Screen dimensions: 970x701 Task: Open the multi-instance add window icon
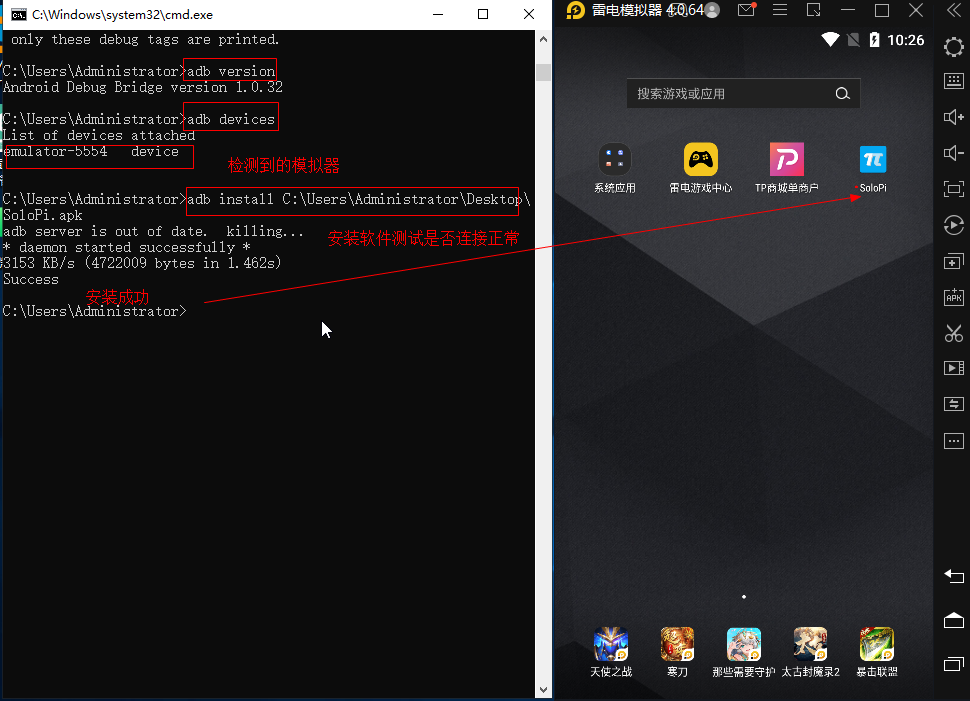[953, 261]
